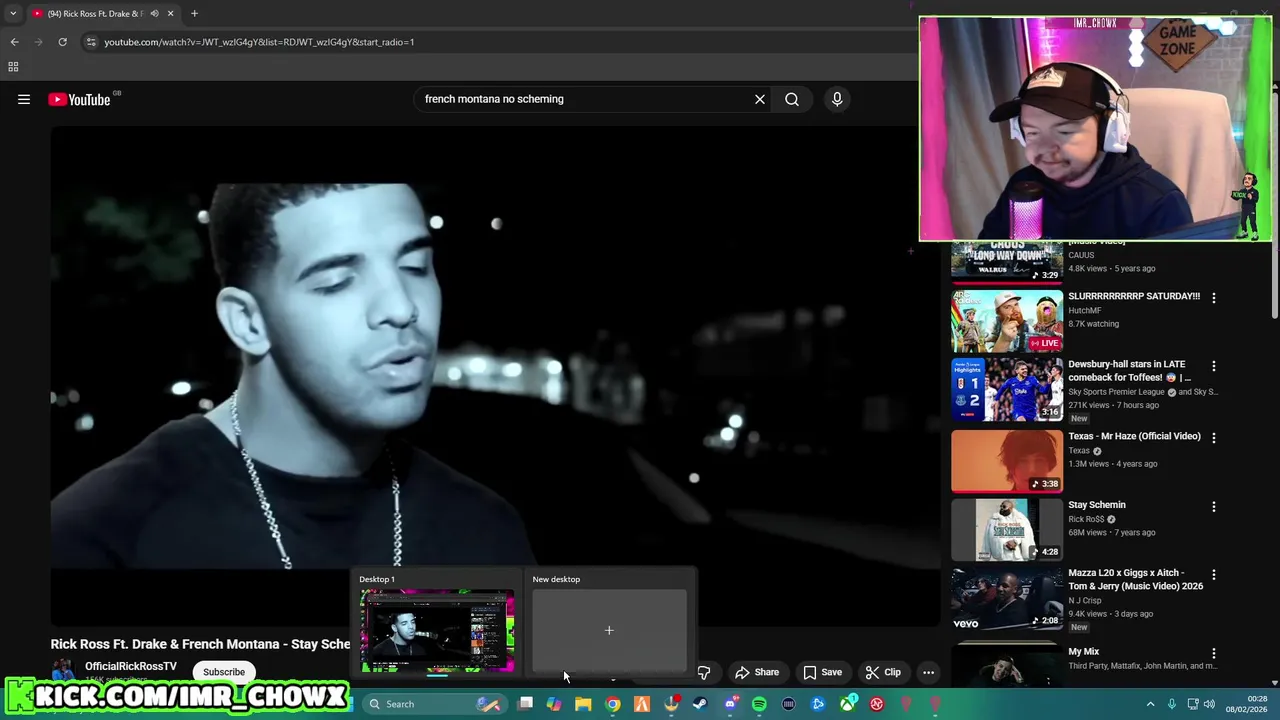Create a Clip of the video
1280x720 pixels.
883,672
